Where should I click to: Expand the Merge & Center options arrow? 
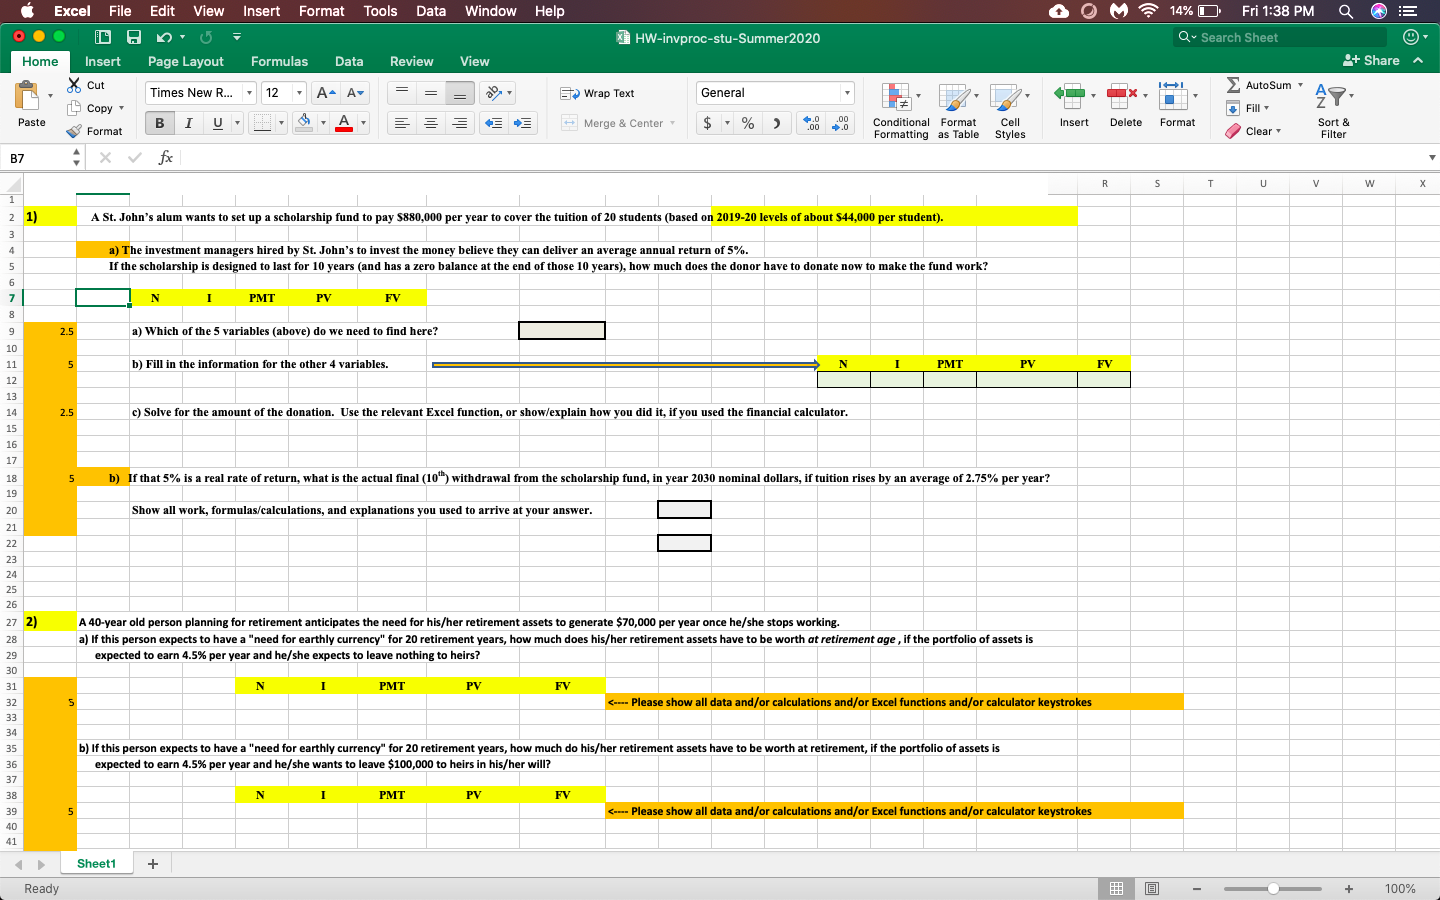(x=673, y=123)
